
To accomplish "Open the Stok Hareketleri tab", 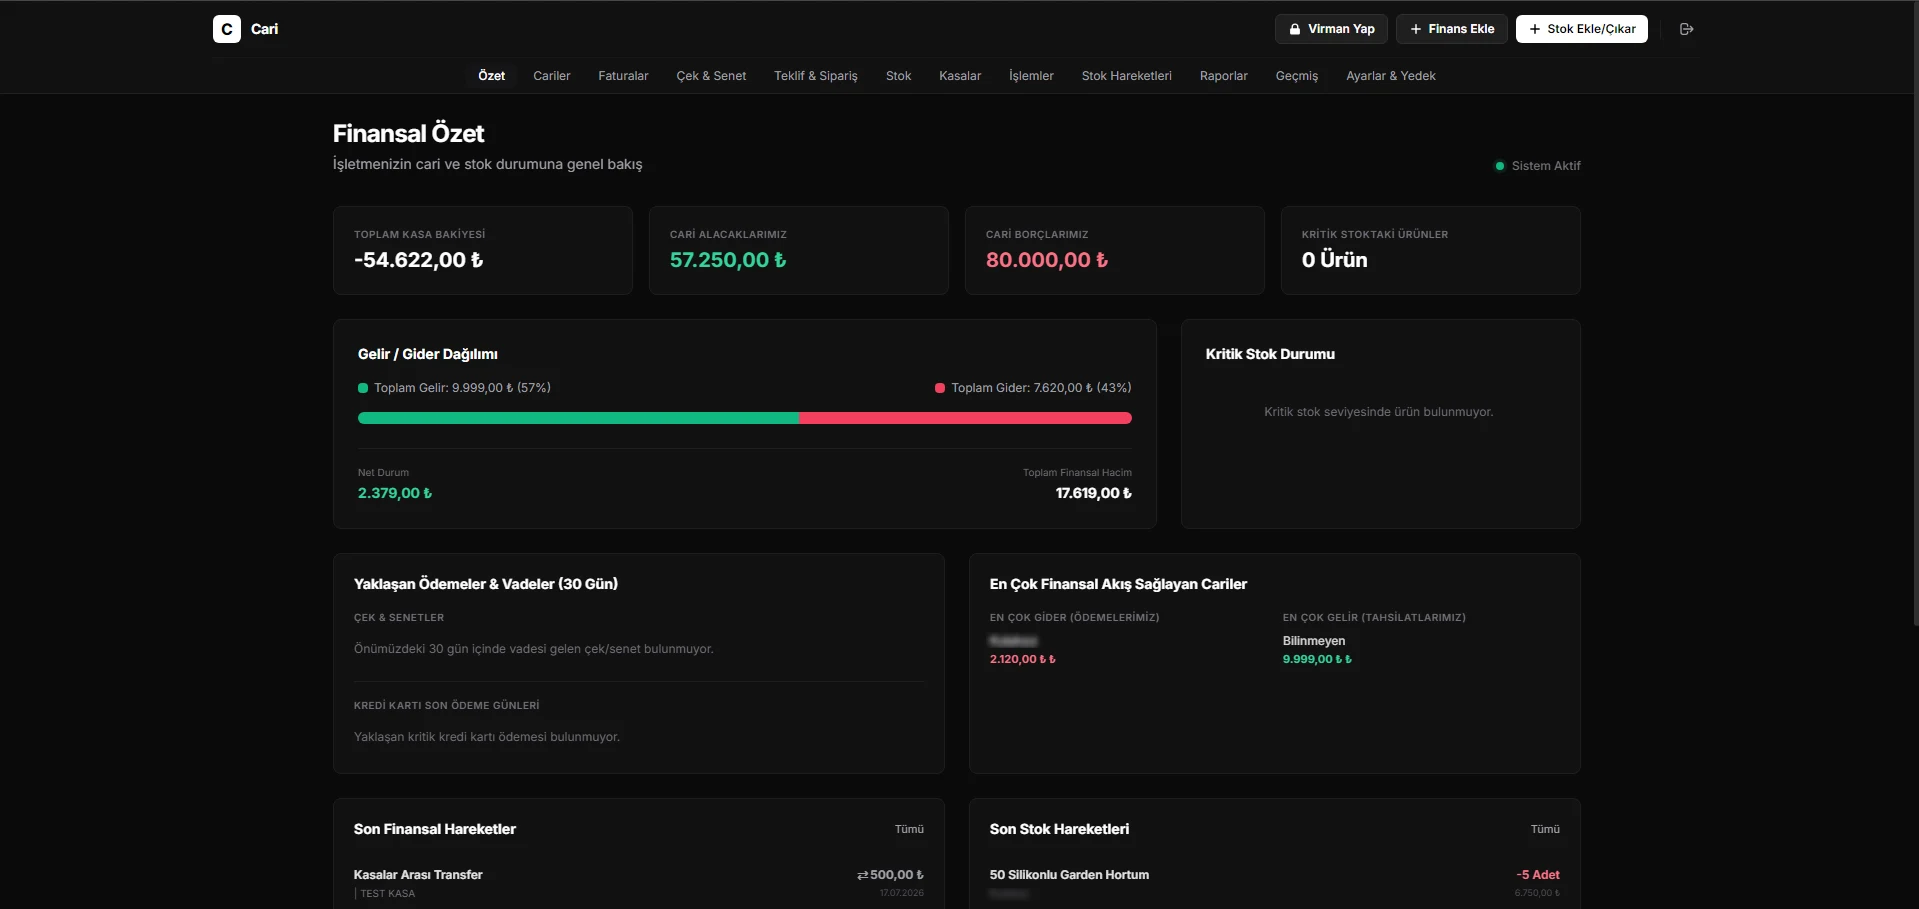I will pos(1126,76).
